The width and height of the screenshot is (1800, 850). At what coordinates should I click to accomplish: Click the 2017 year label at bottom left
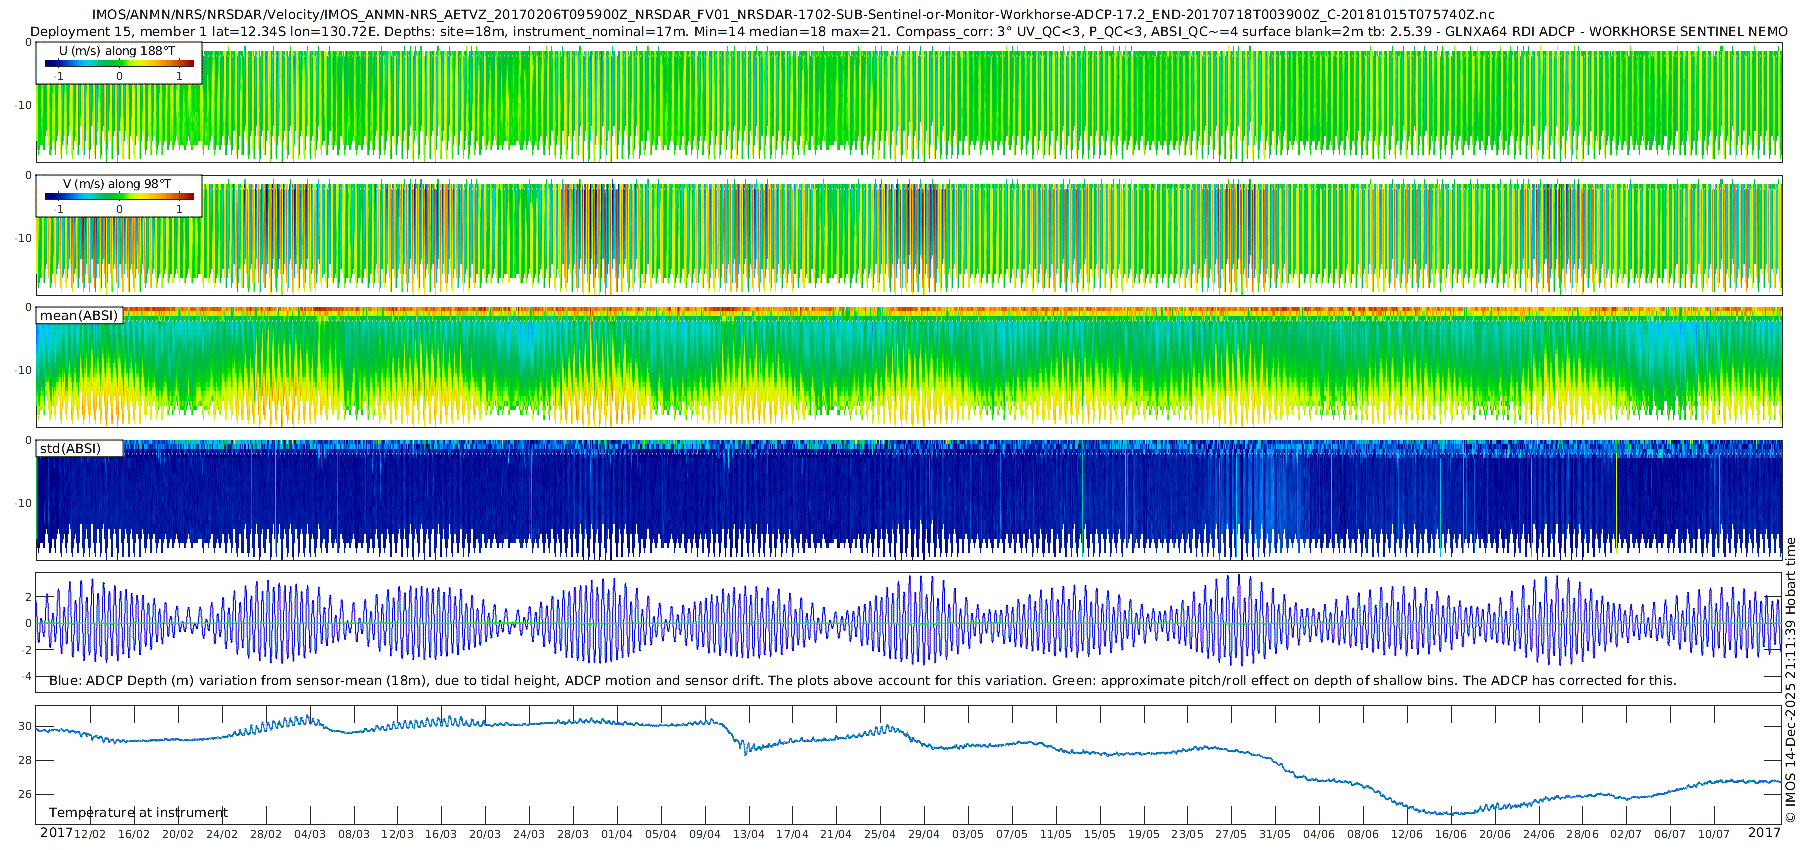pos(56,833)
